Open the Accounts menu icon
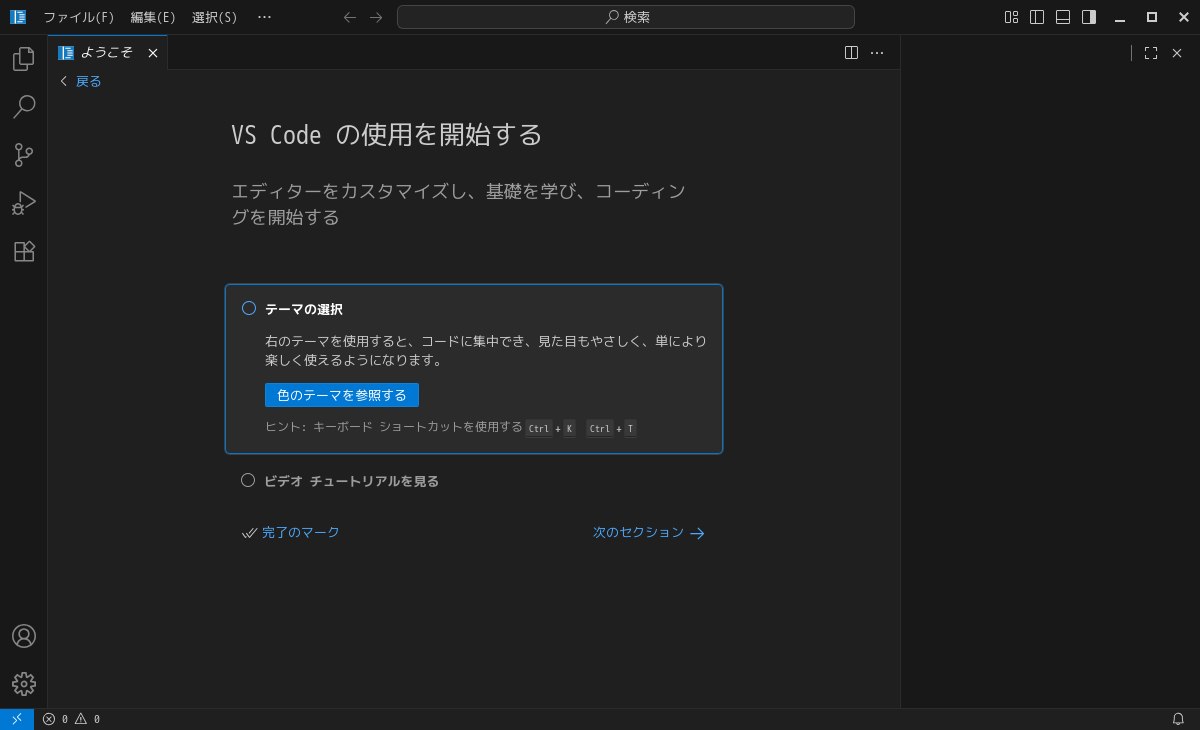Screen dimensions: 1200x730 [24, 636]
